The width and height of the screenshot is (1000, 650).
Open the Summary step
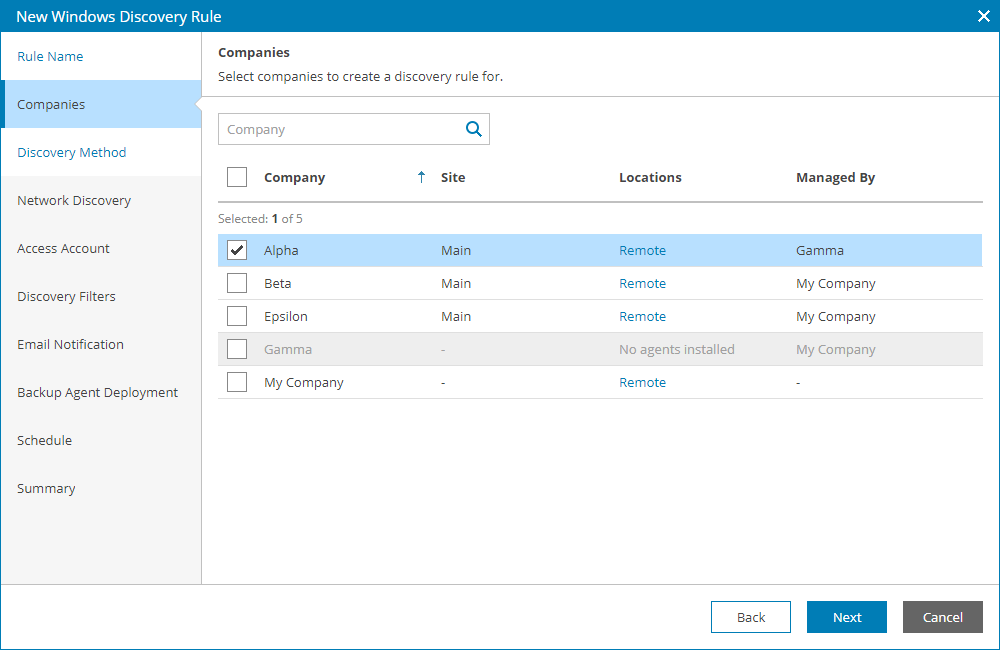click(101, 488)
